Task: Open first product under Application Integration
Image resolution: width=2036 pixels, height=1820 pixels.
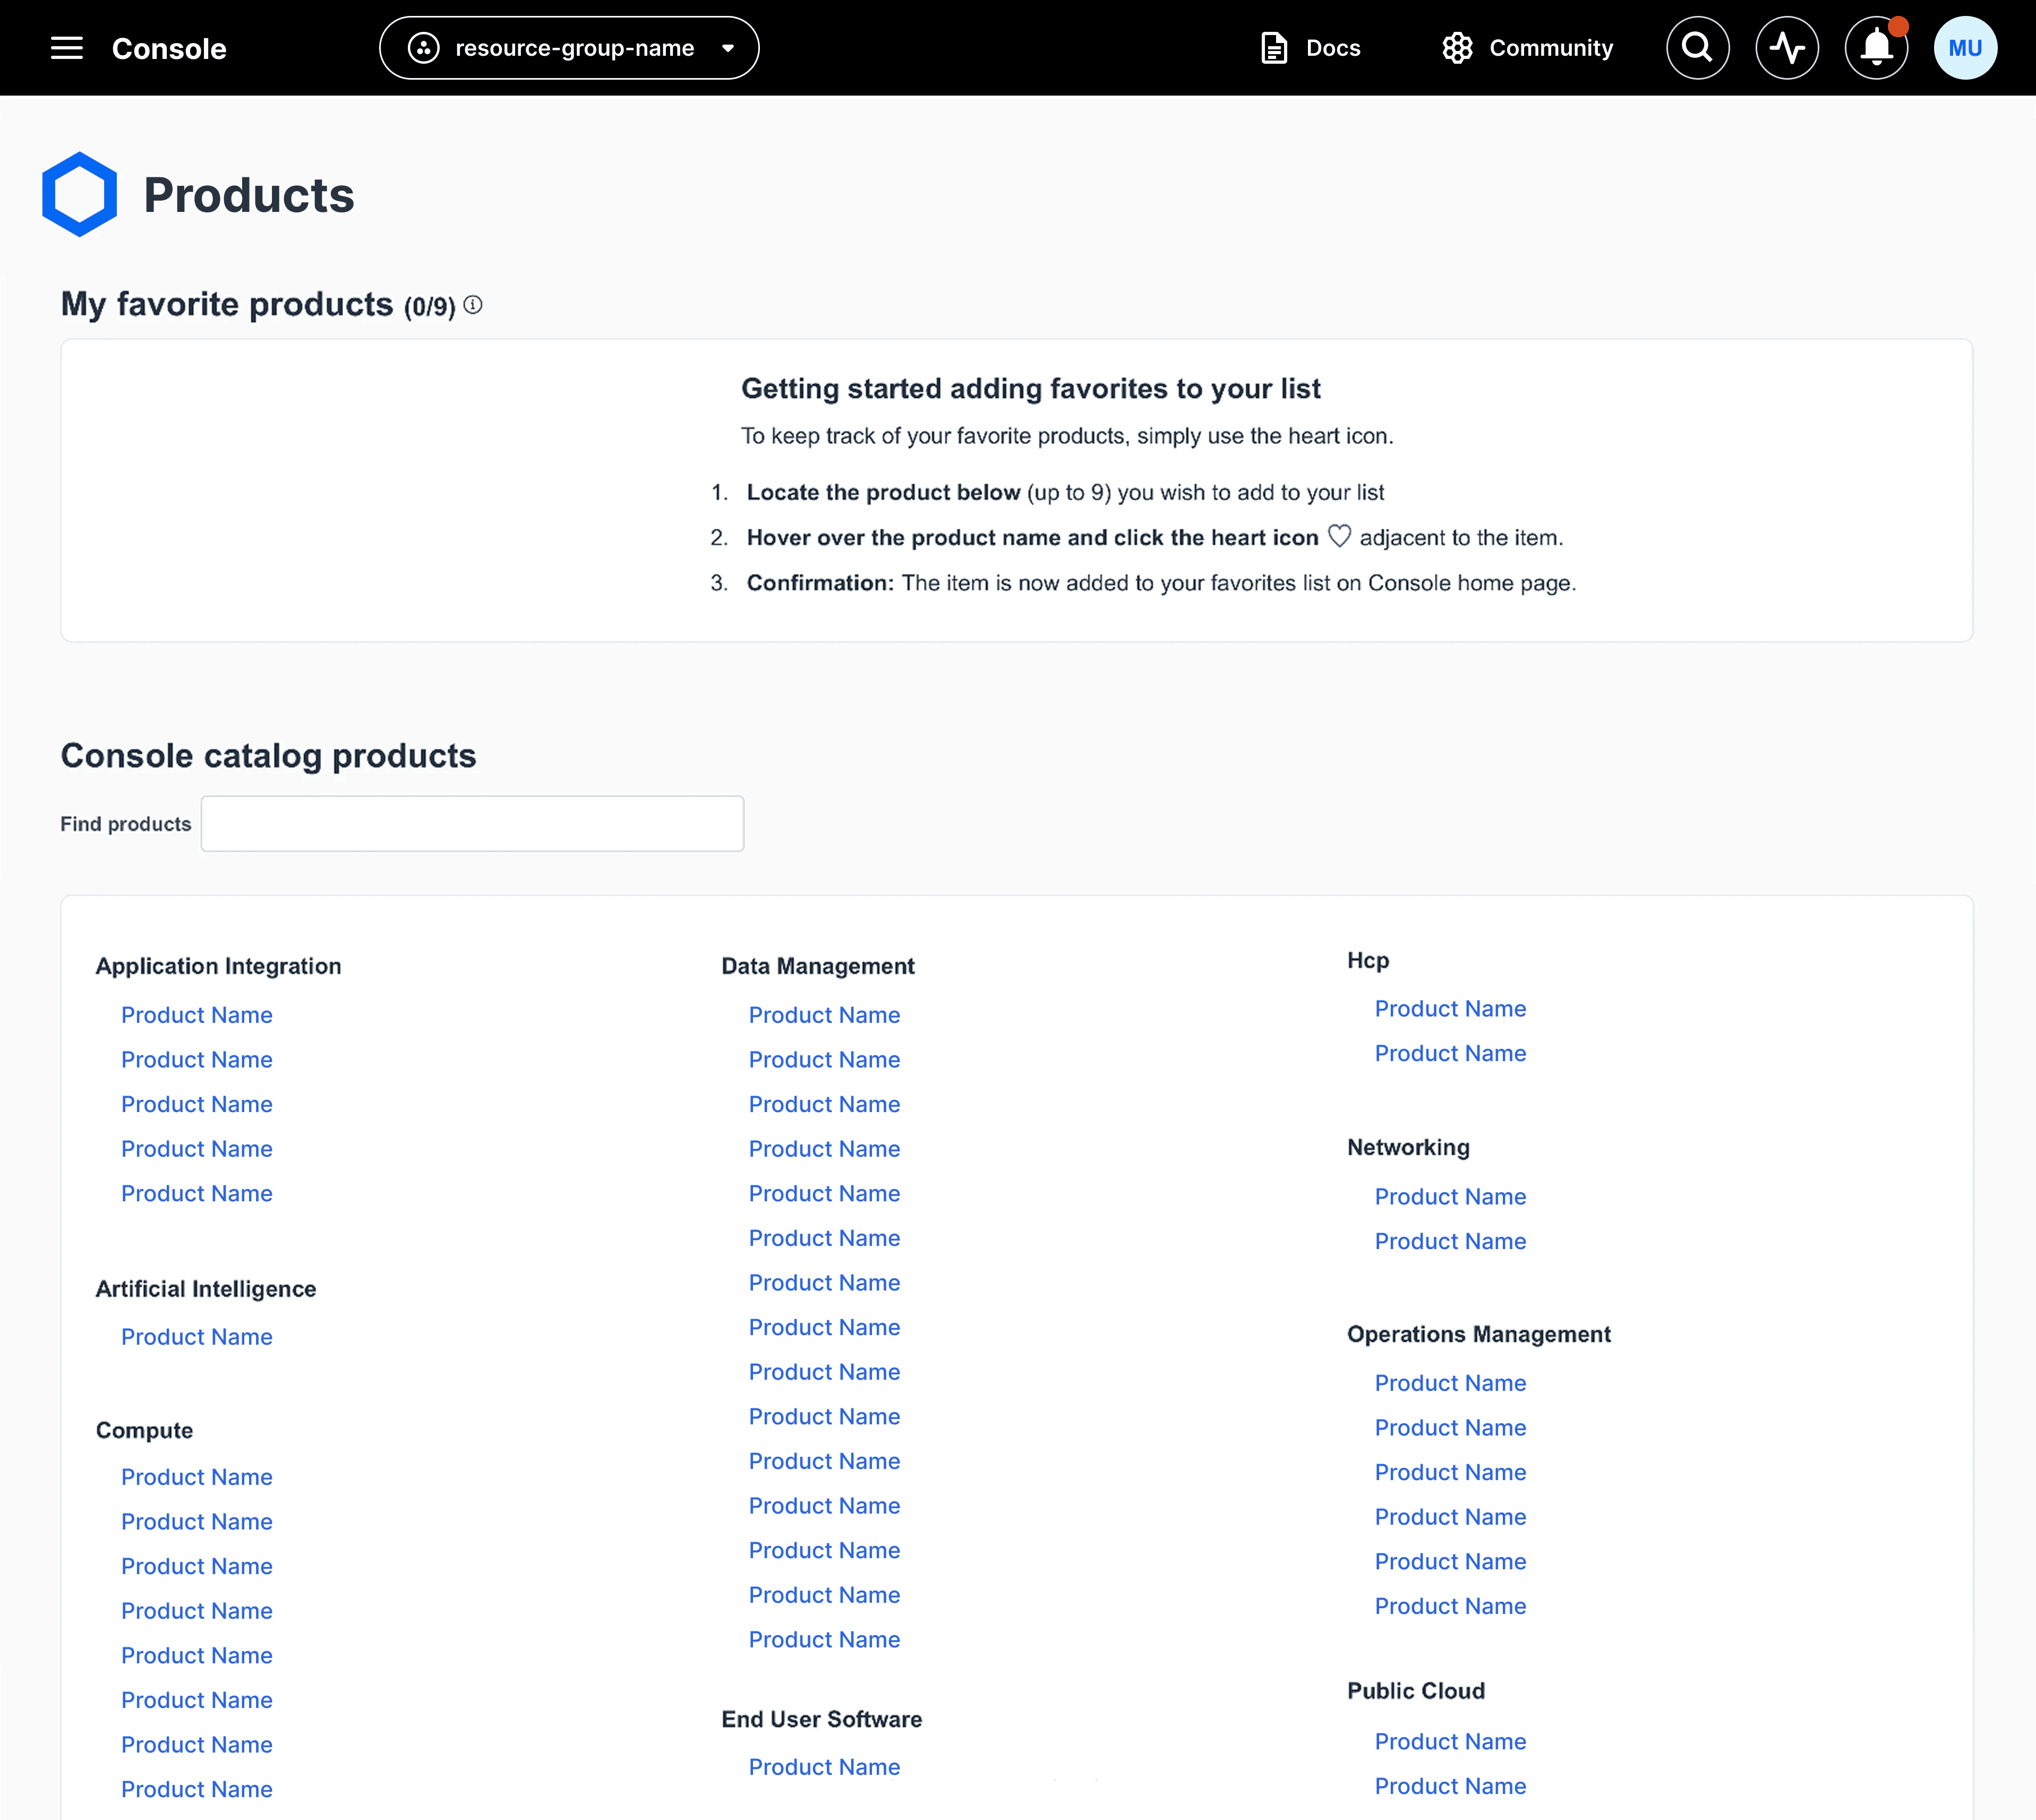Action: tap(197, 1015)
